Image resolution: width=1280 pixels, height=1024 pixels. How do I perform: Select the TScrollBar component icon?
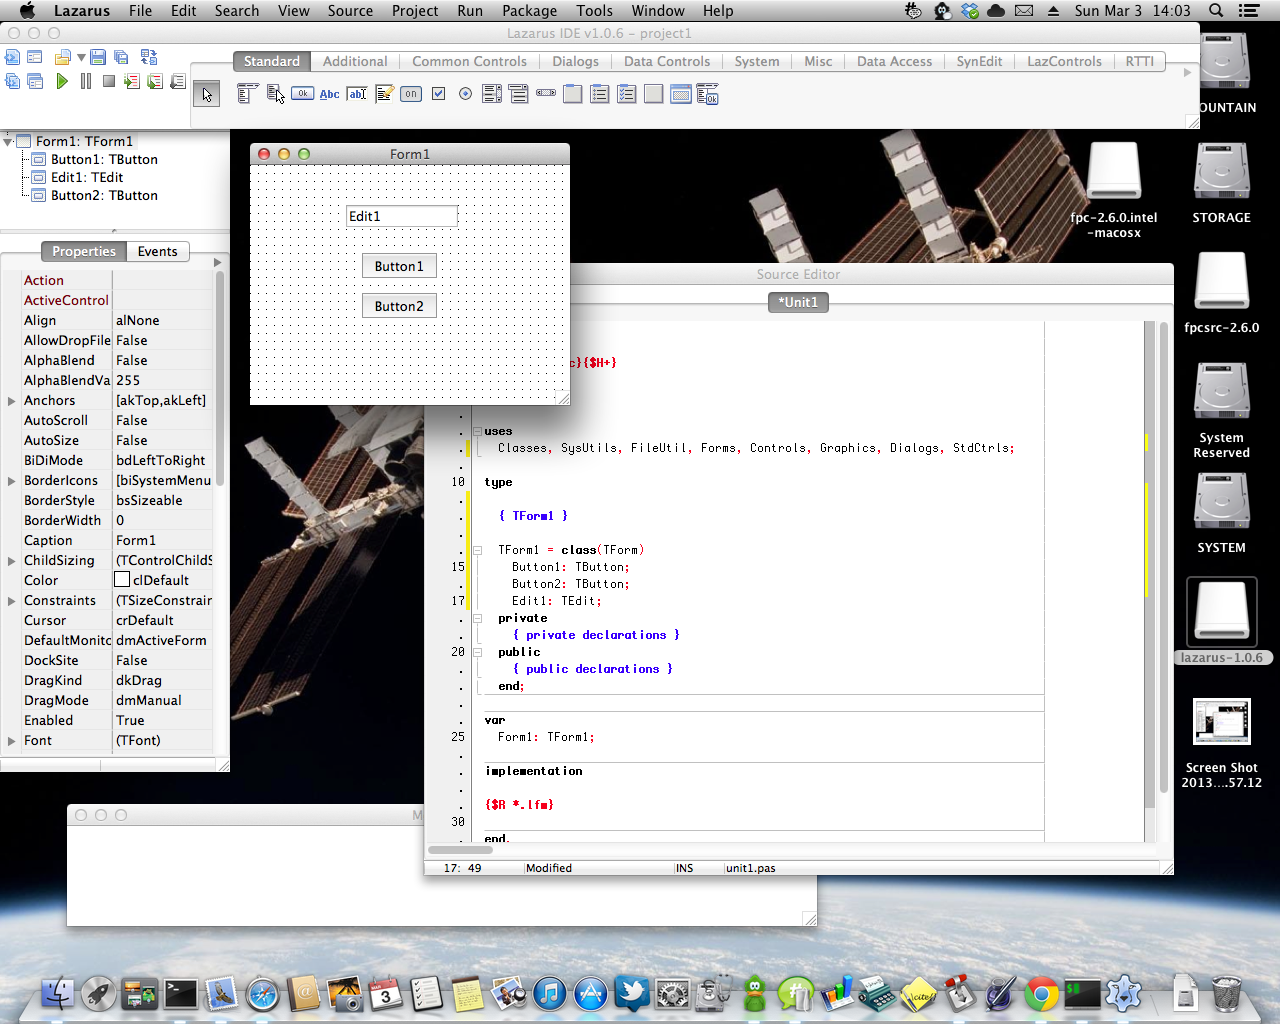(x=546, y=94)
